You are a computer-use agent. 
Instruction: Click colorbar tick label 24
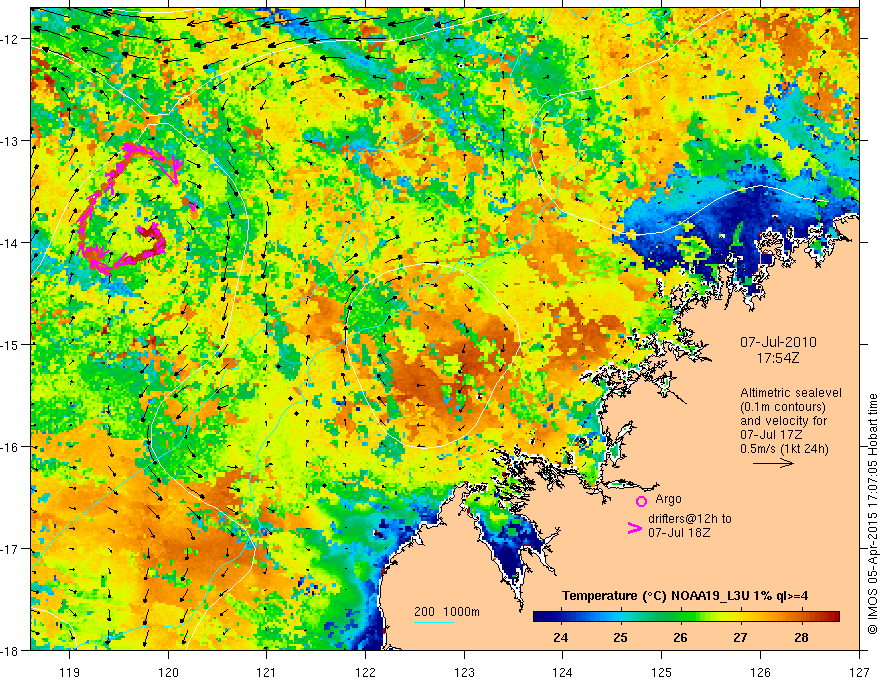560,637
